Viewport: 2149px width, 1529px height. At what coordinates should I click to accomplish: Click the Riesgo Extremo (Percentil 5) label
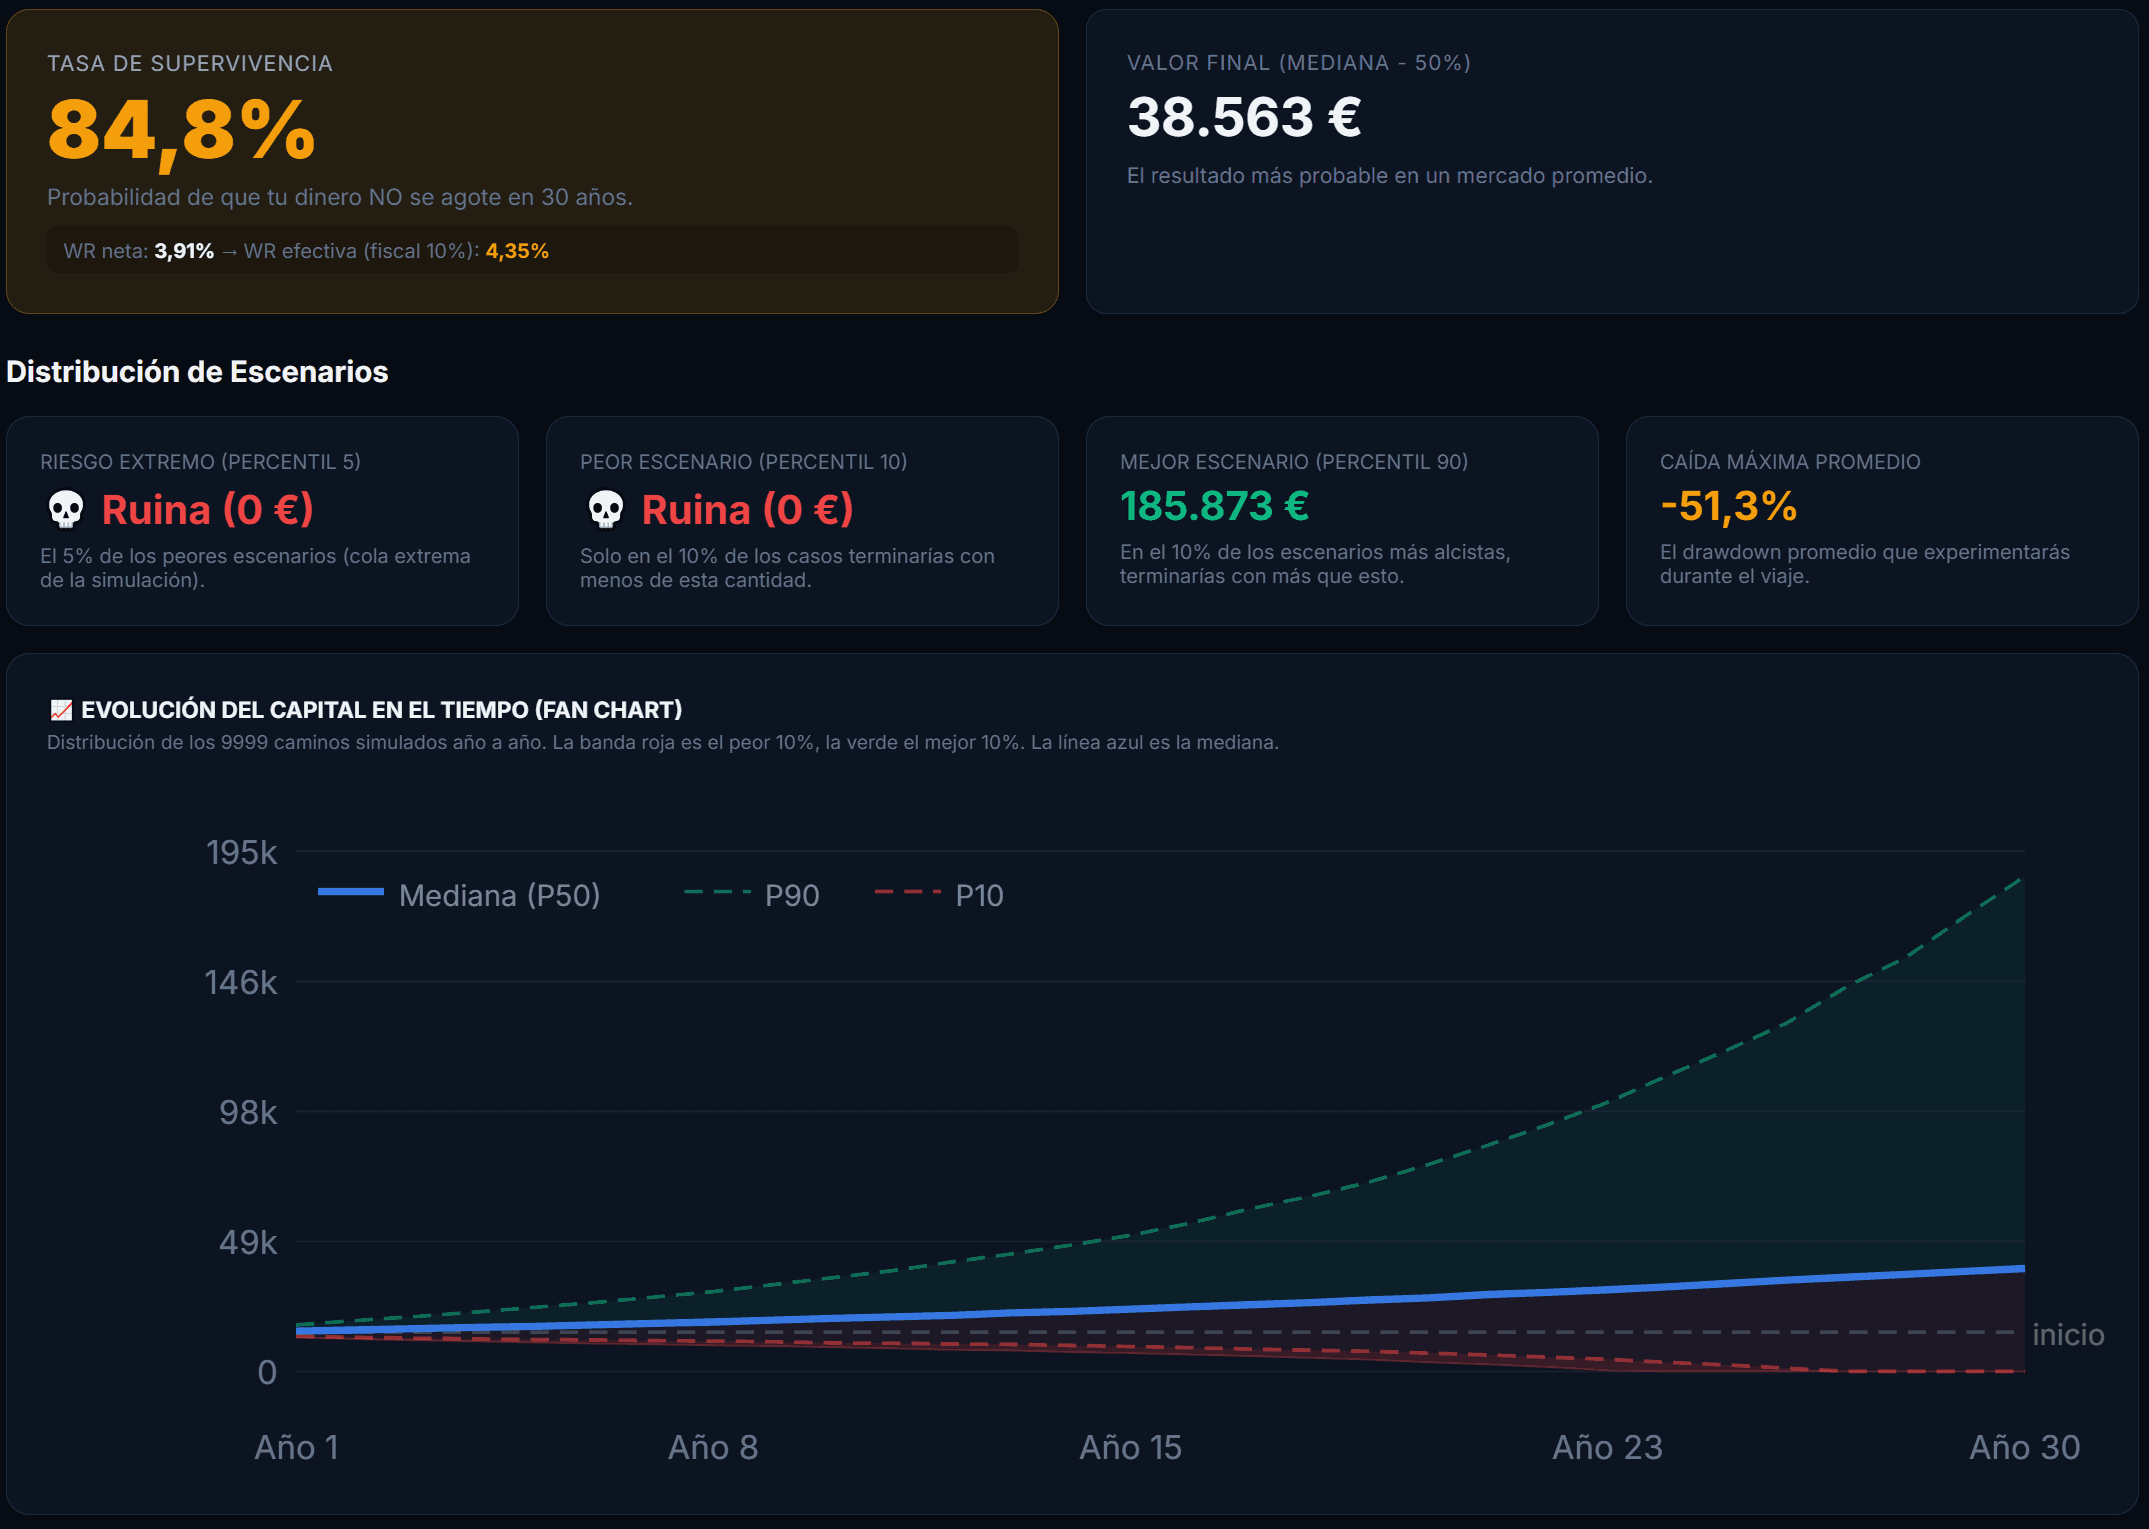pos(200,462)
